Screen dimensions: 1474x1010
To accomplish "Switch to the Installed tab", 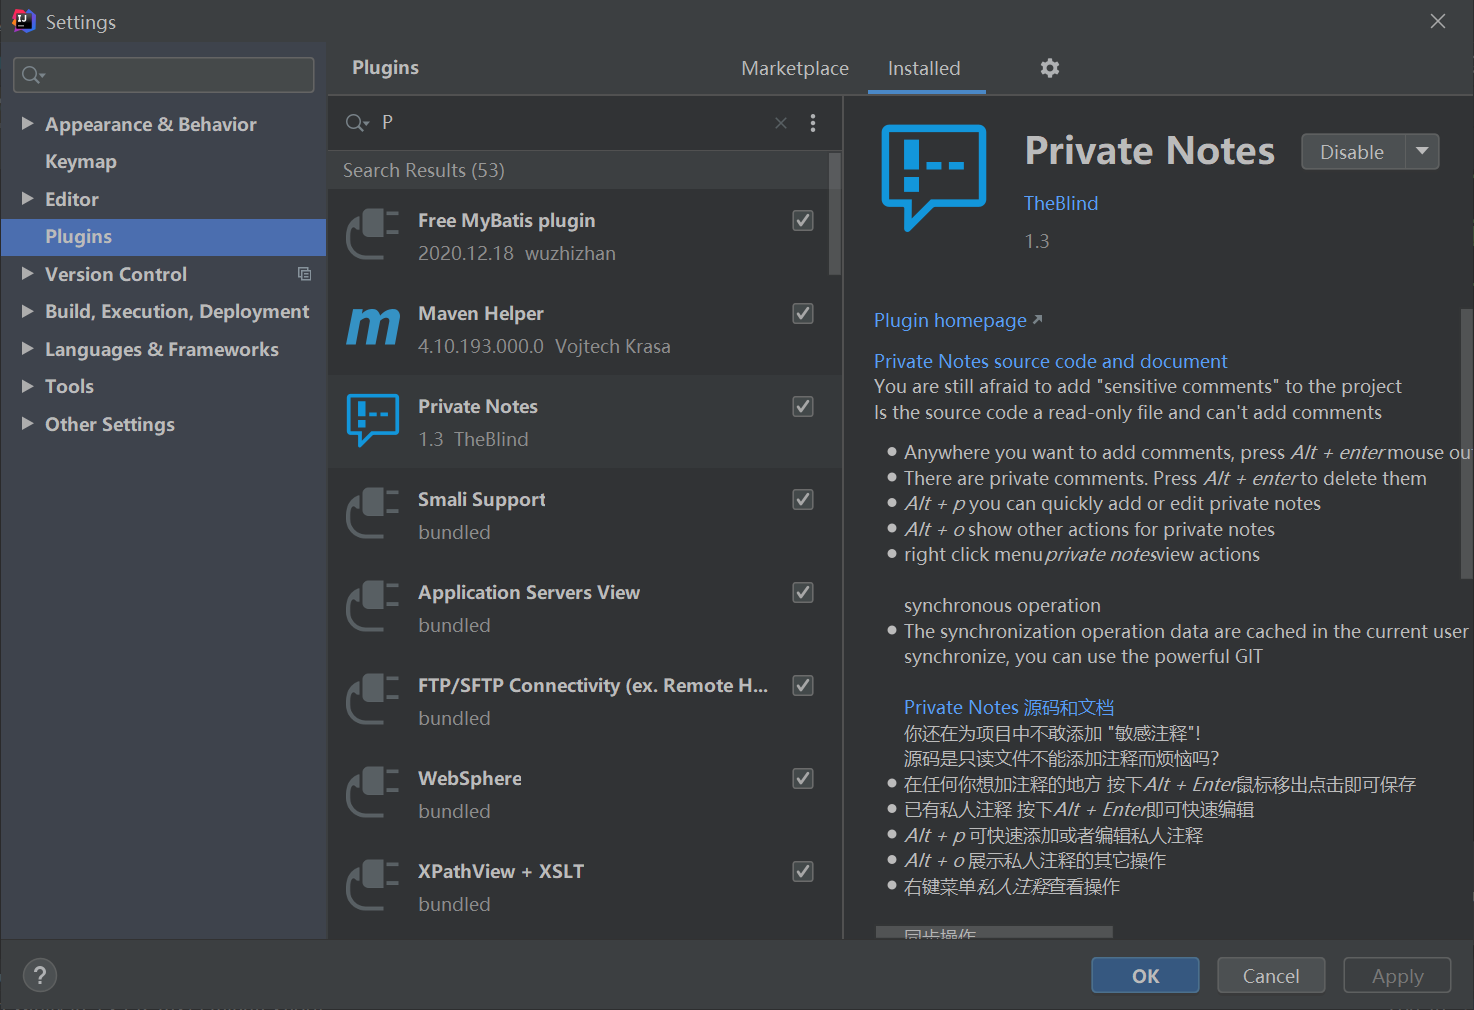I will click(924, 68).
